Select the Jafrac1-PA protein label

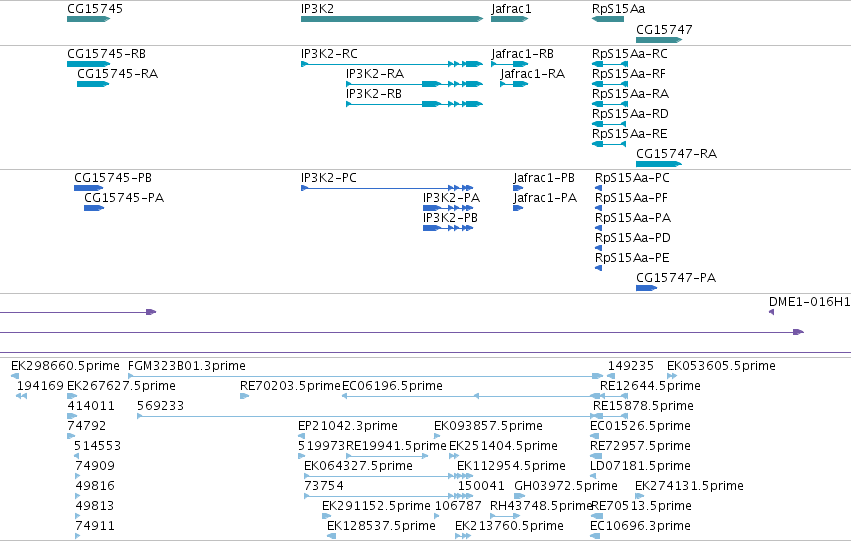pos(545,198)
